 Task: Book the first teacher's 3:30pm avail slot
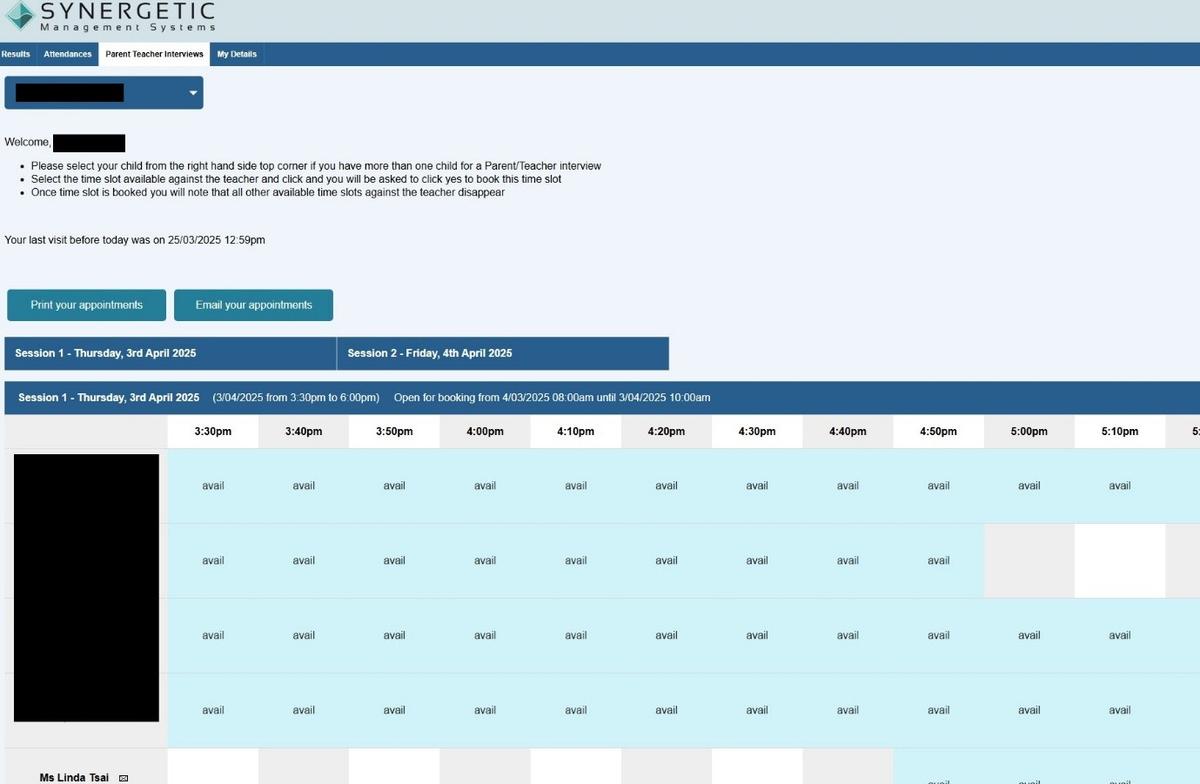click(213, 486)
